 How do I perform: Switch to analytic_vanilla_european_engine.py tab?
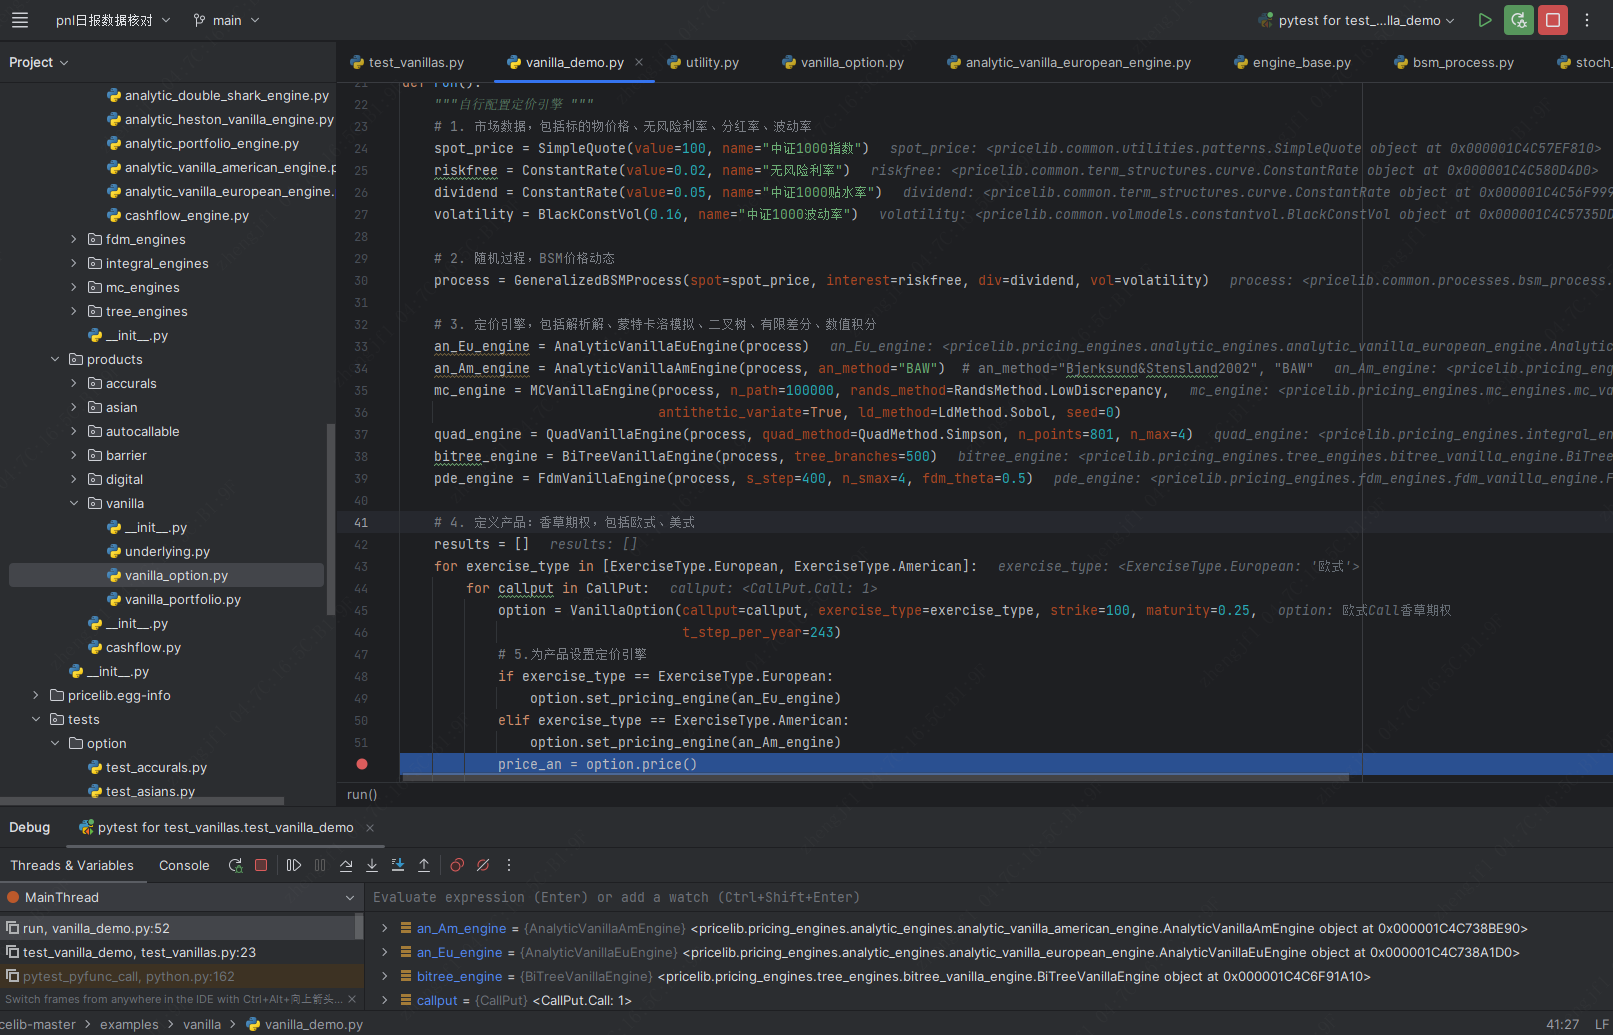click(x=1069, y=62)
